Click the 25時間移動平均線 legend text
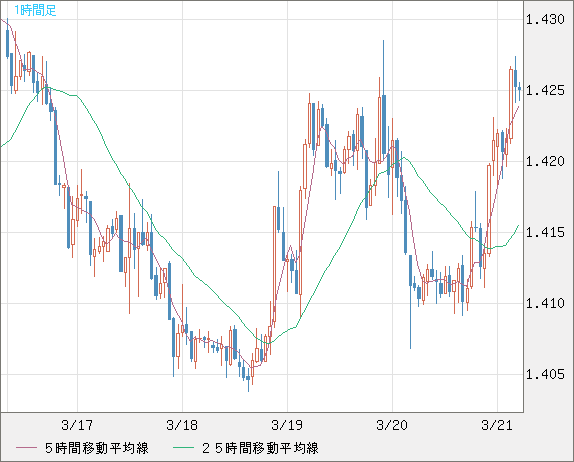 (x=260, y=448)
